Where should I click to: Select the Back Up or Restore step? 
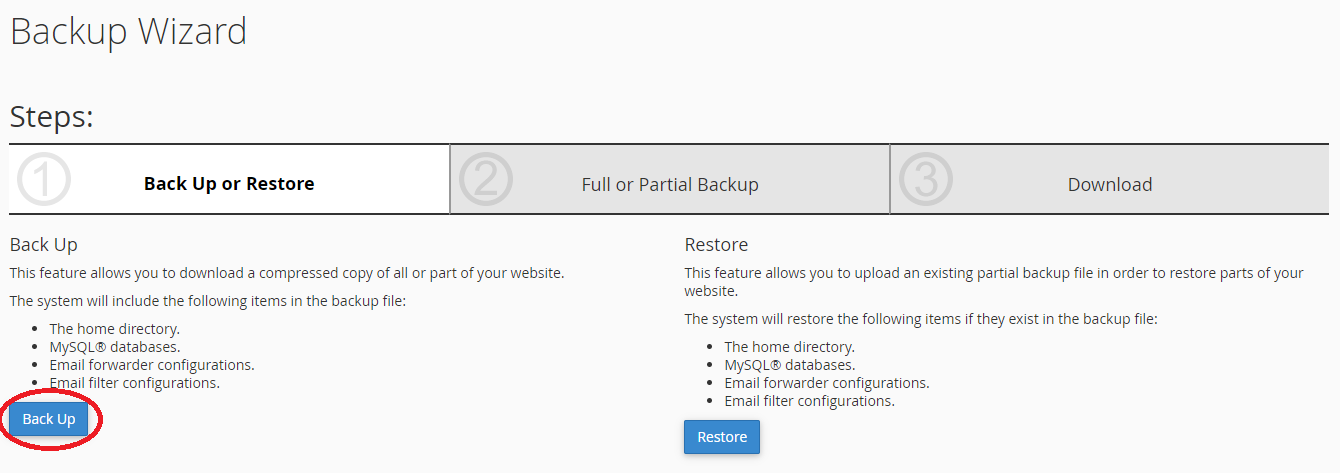point(229,184)
